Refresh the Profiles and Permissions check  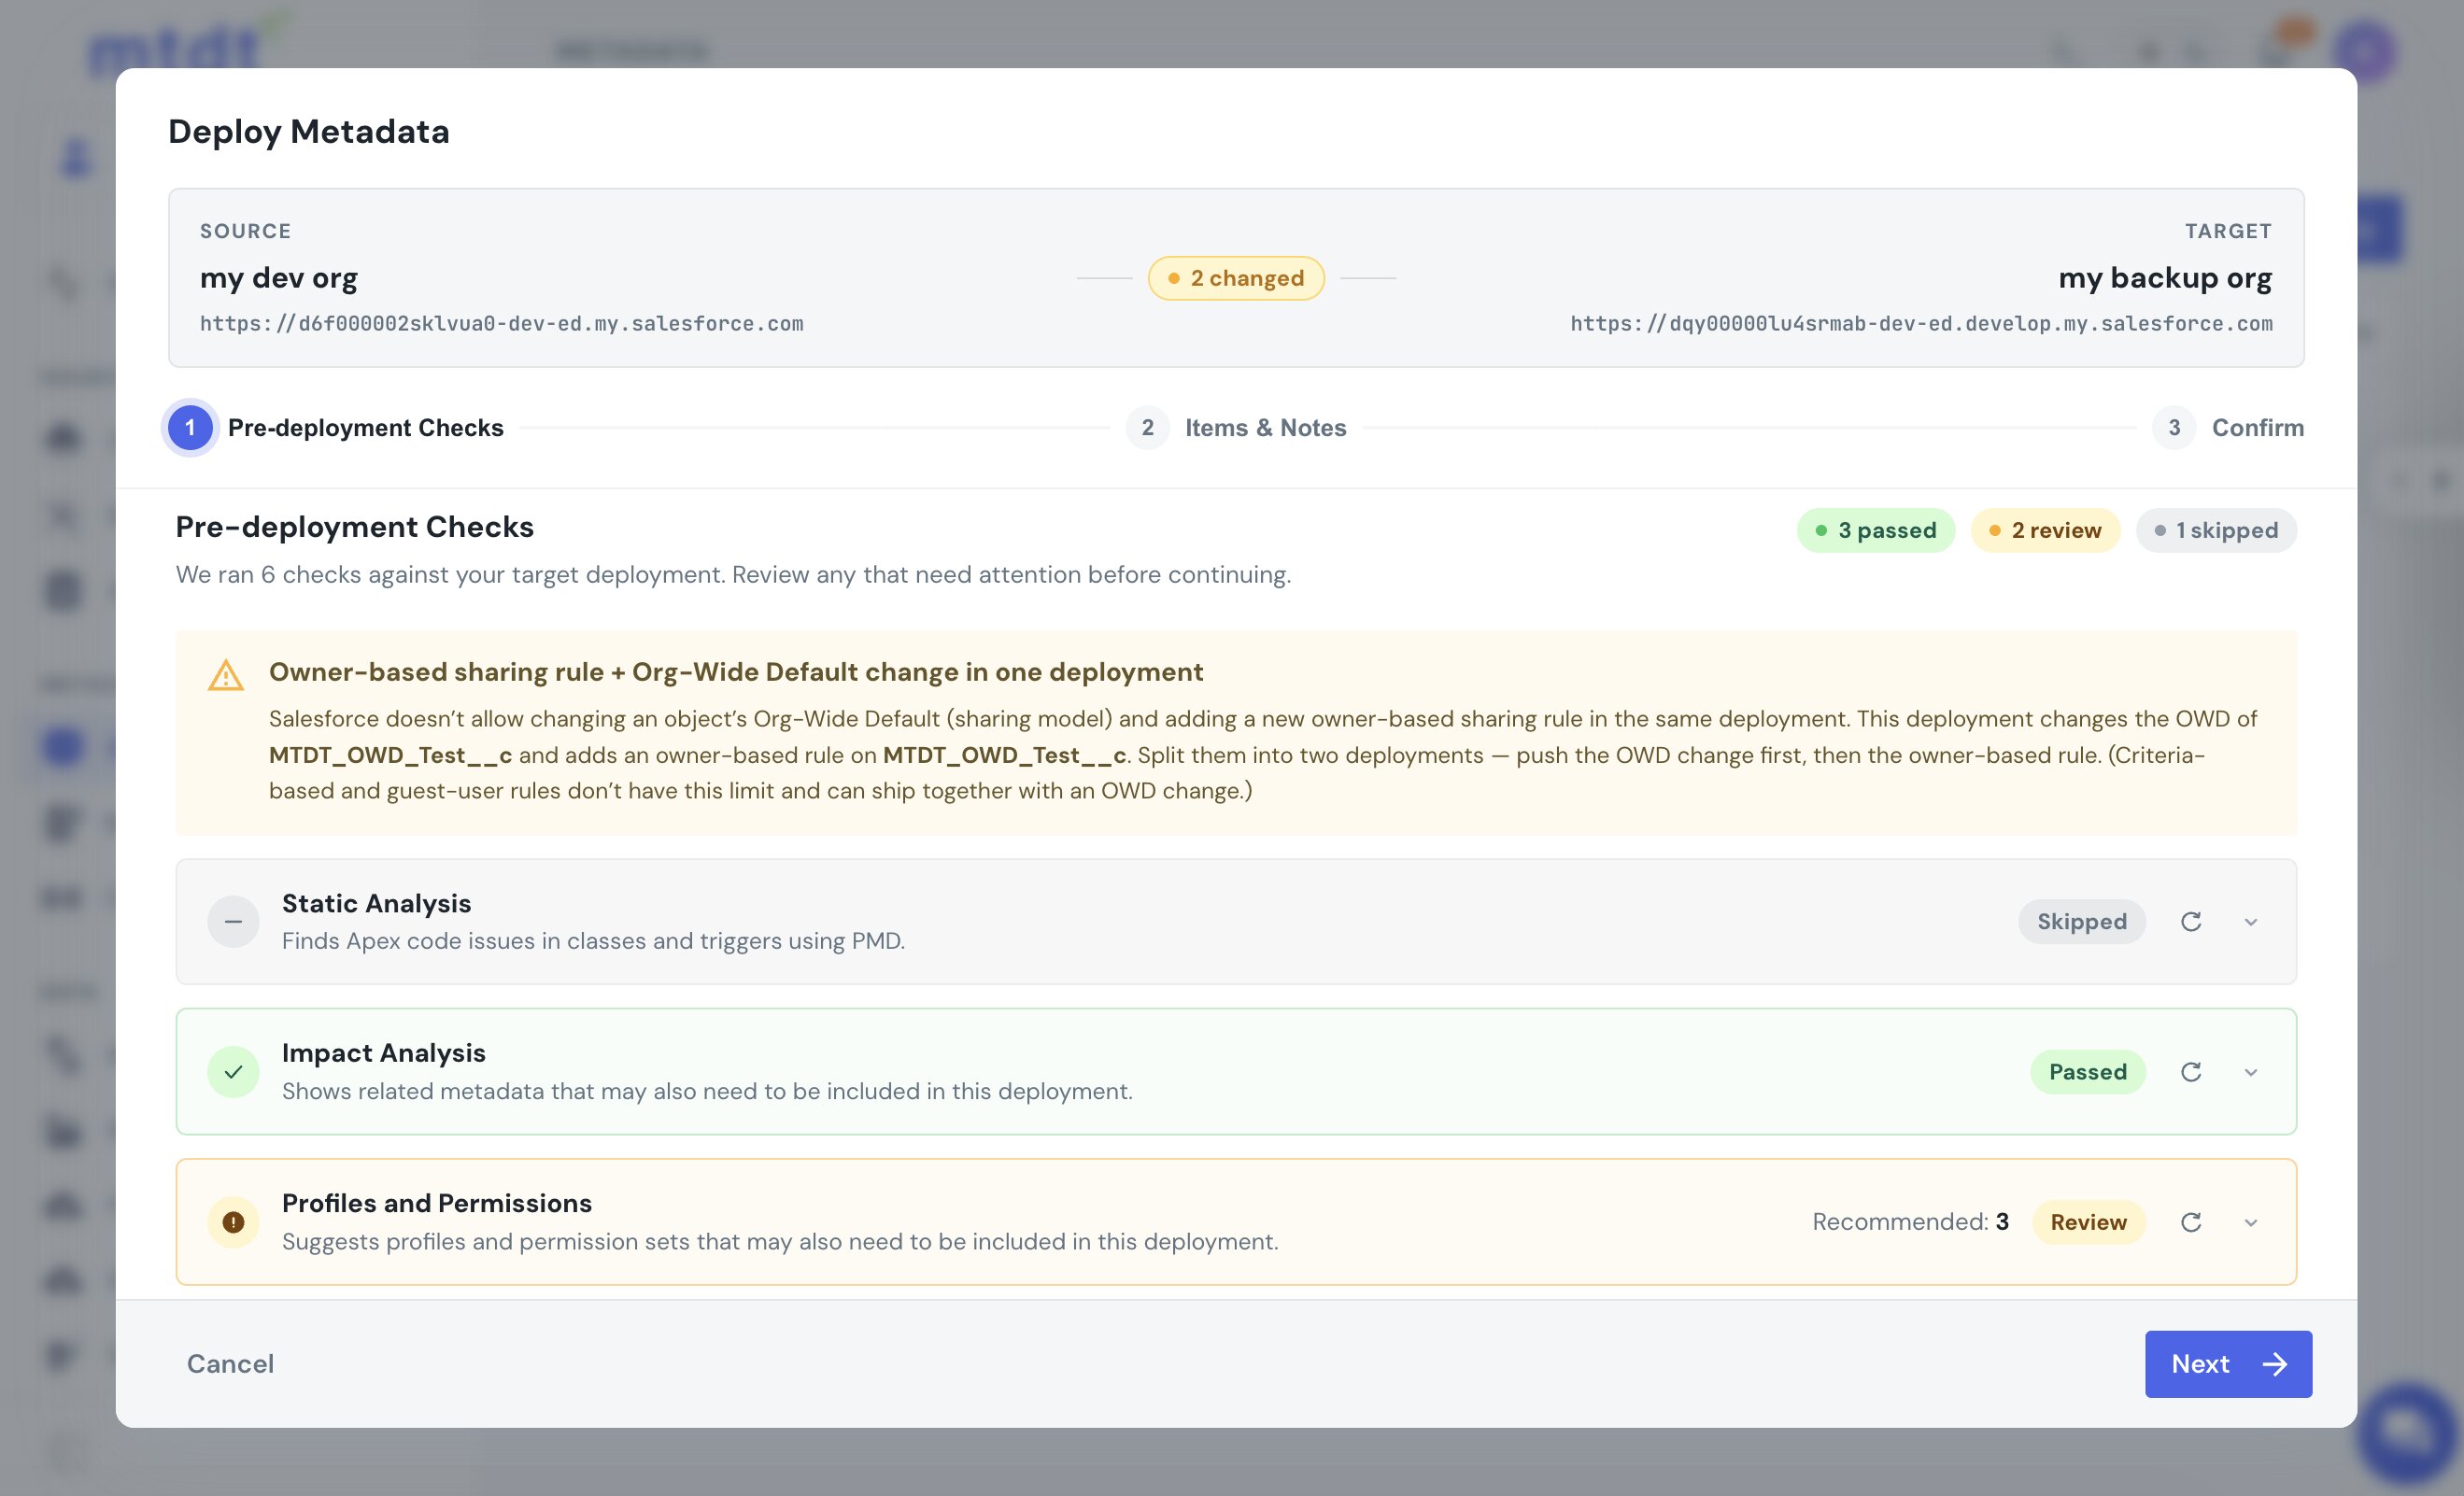[x=2190, y=1222]
